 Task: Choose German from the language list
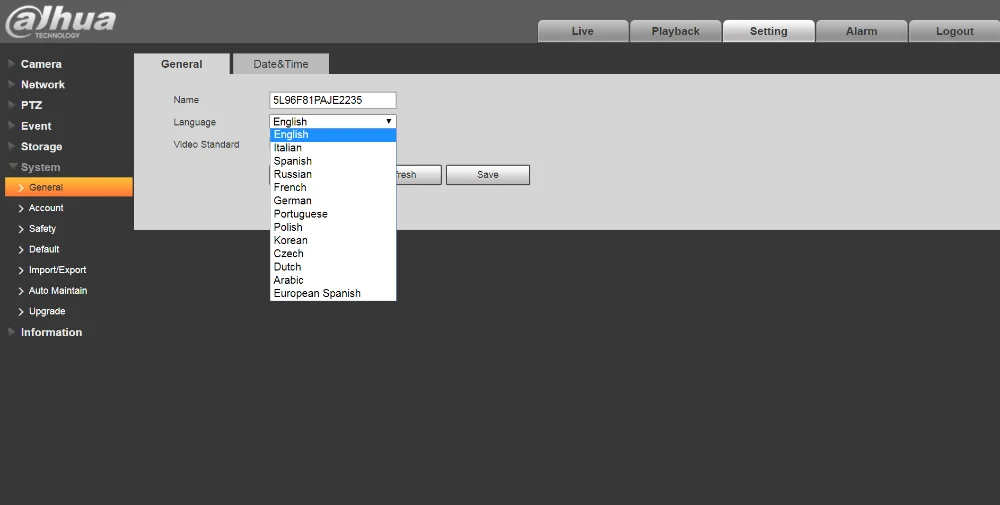coord(333,201)
